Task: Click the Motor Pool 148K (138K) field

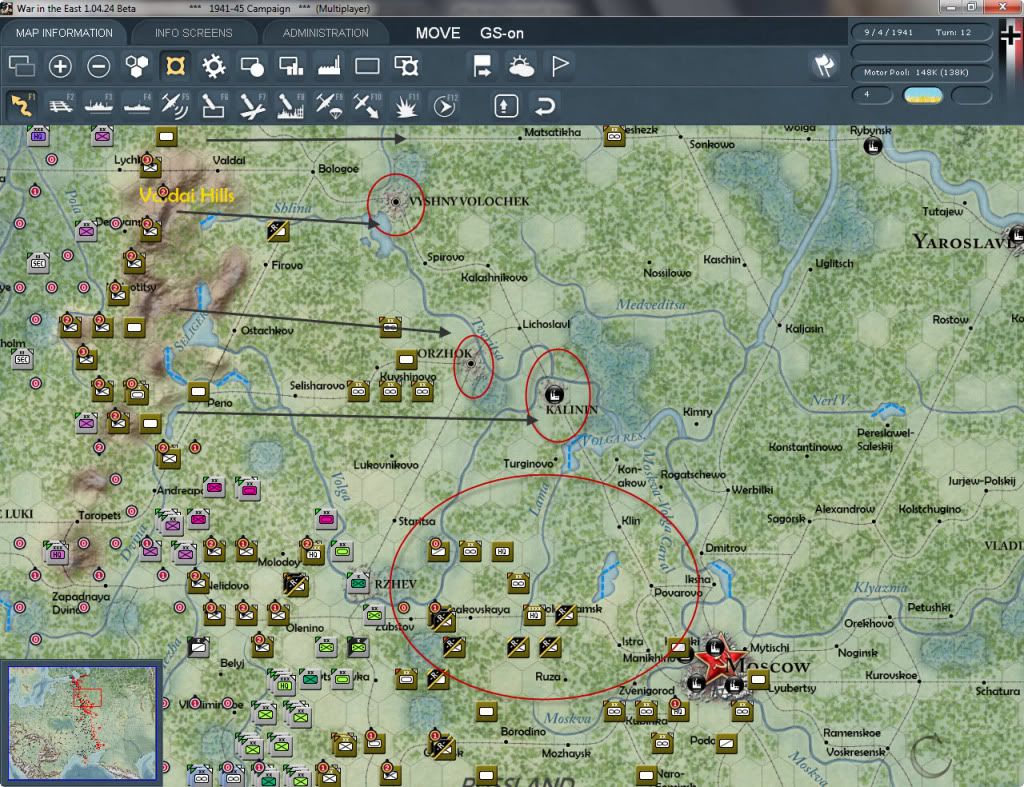Action: click(921, 72)
